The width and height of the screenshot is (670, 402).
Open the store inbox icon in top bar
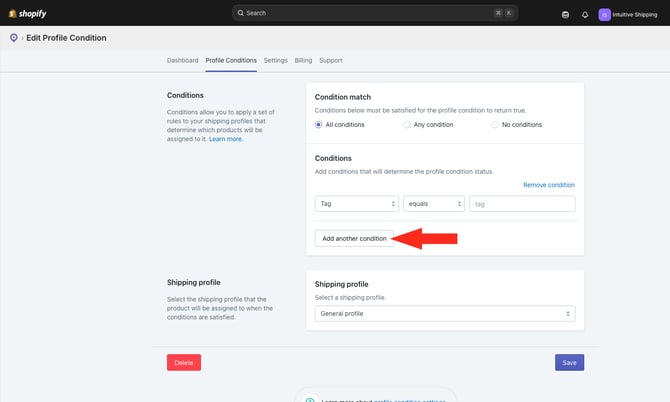click(565, 15)
